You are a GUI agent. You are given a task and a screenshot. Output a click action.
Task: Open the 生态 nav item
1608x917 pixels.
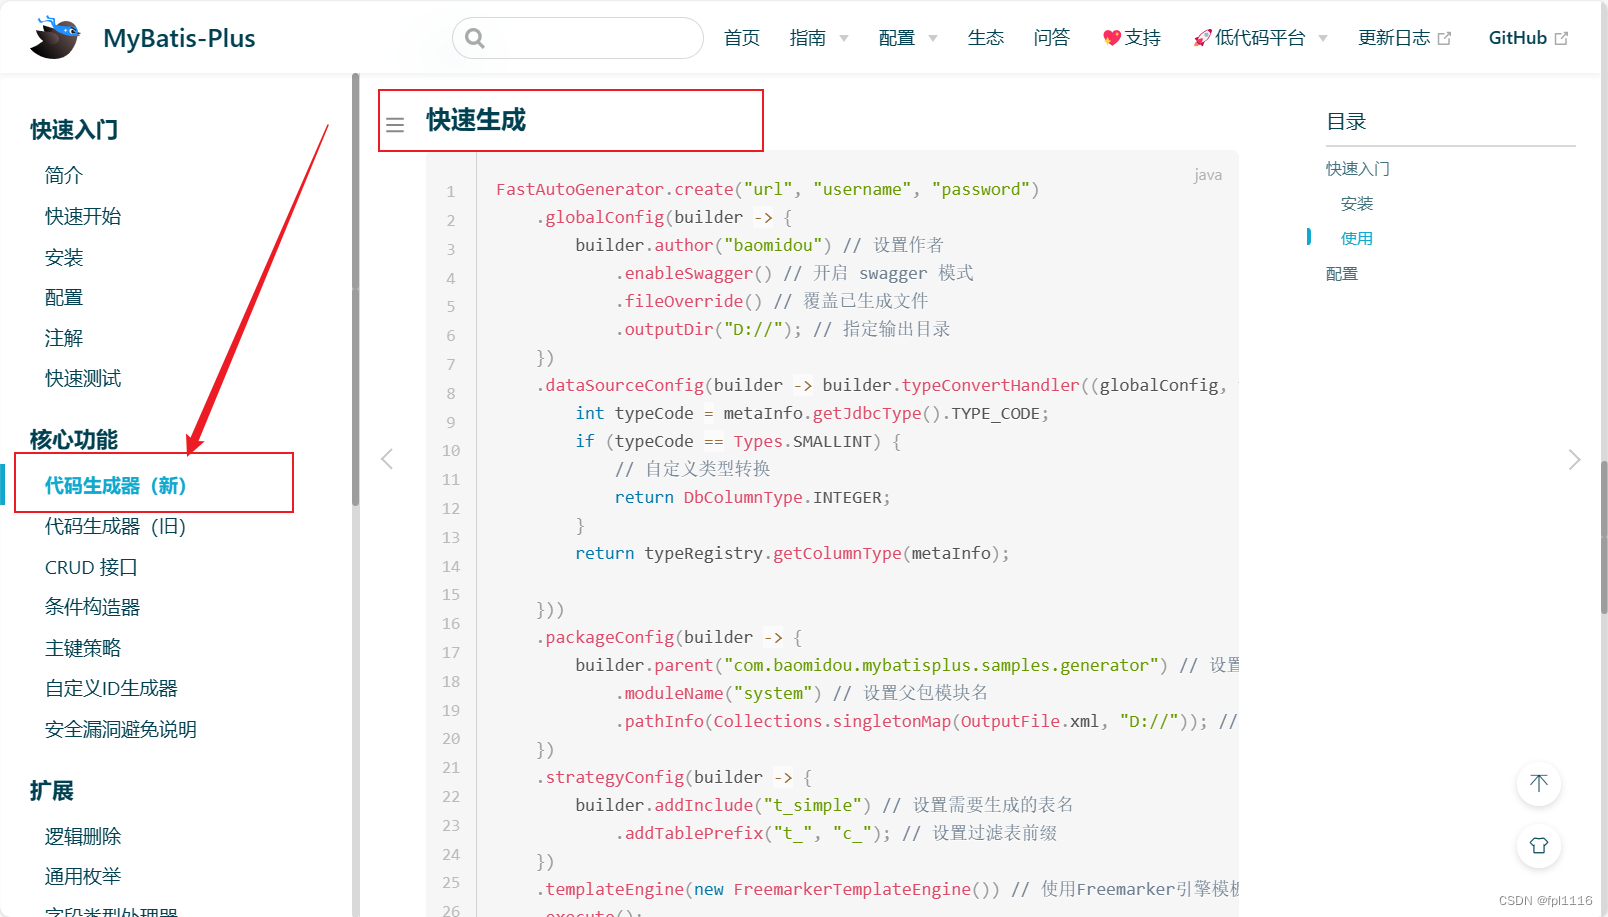(986, 38)
